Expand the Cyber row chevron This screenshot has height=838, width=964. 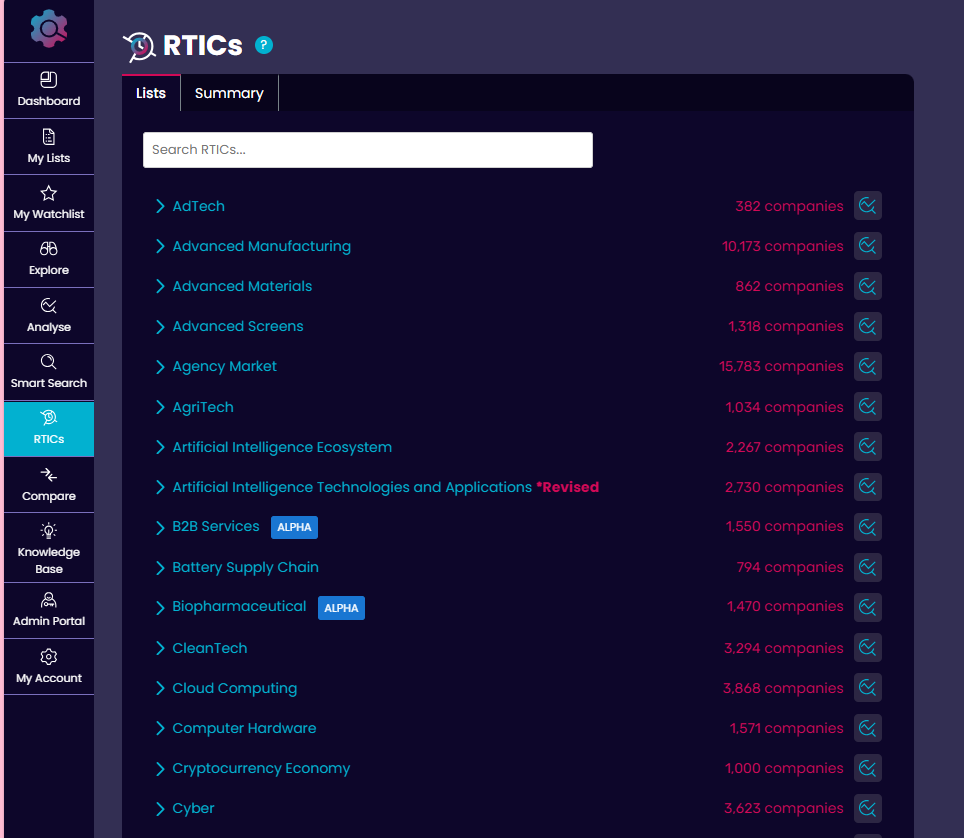click(x=160, y=808)
